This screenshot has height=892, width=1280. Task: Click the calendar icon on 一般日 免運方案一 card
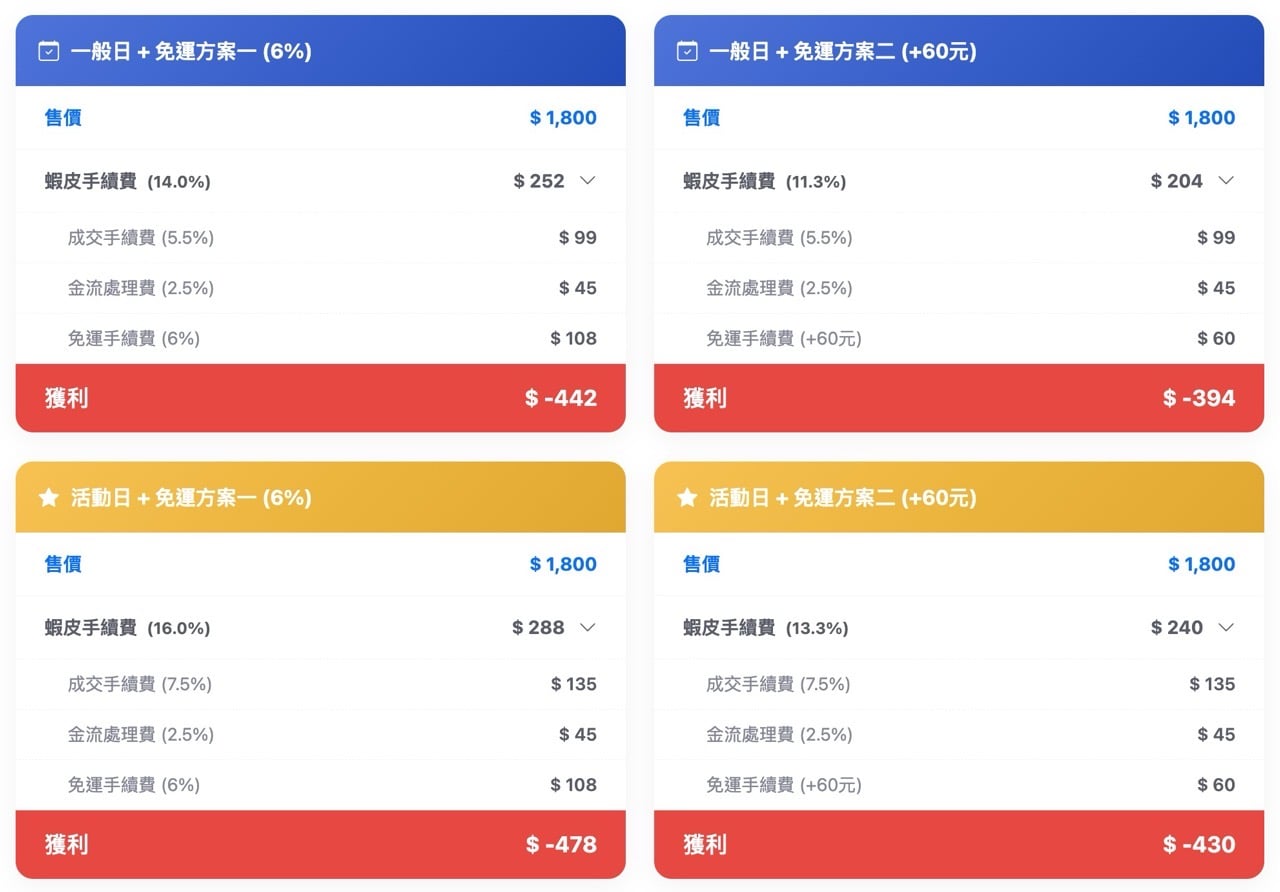click(47, 50)
